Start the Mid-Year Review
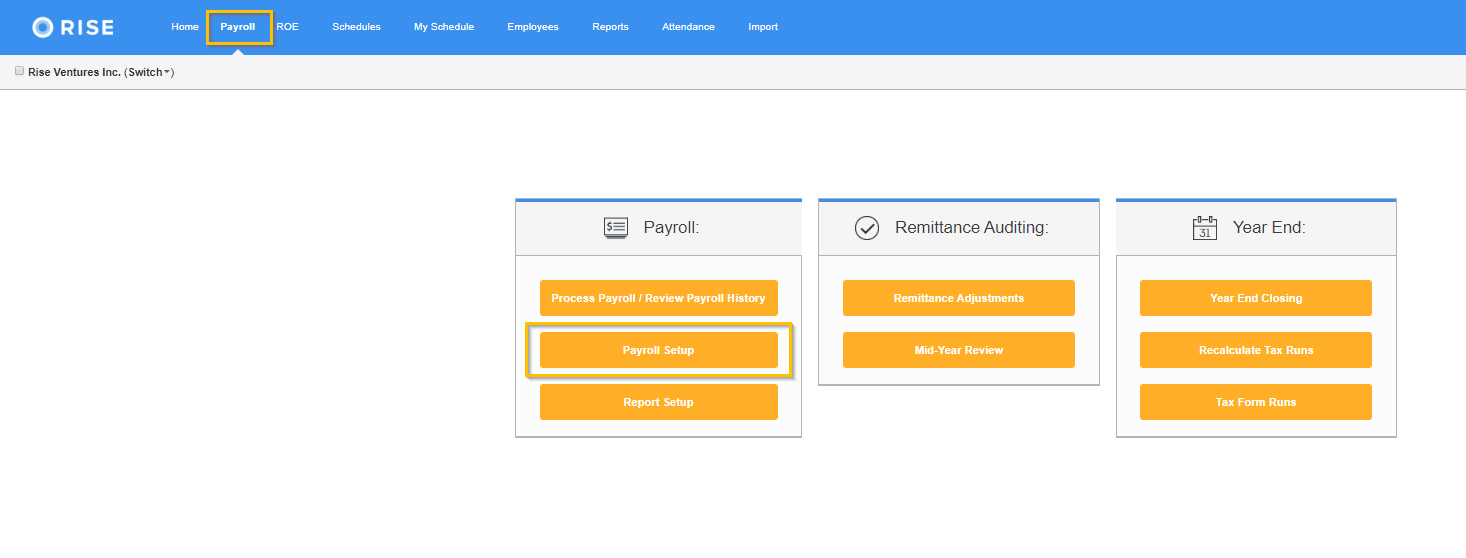Screen dimensions: 1466x558 959,350
